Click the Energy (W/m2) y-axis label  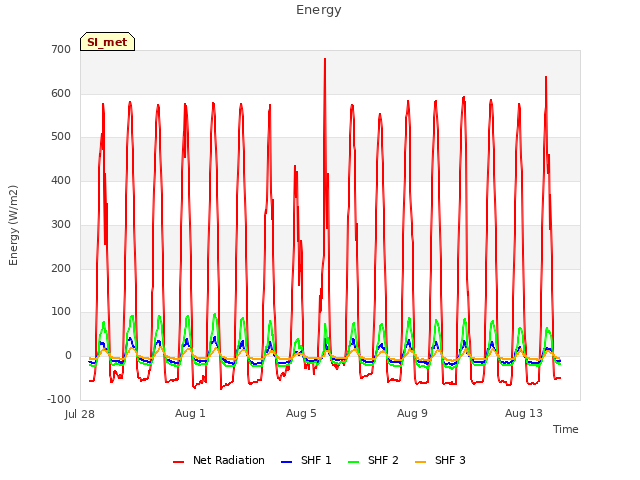pos(13,225)
